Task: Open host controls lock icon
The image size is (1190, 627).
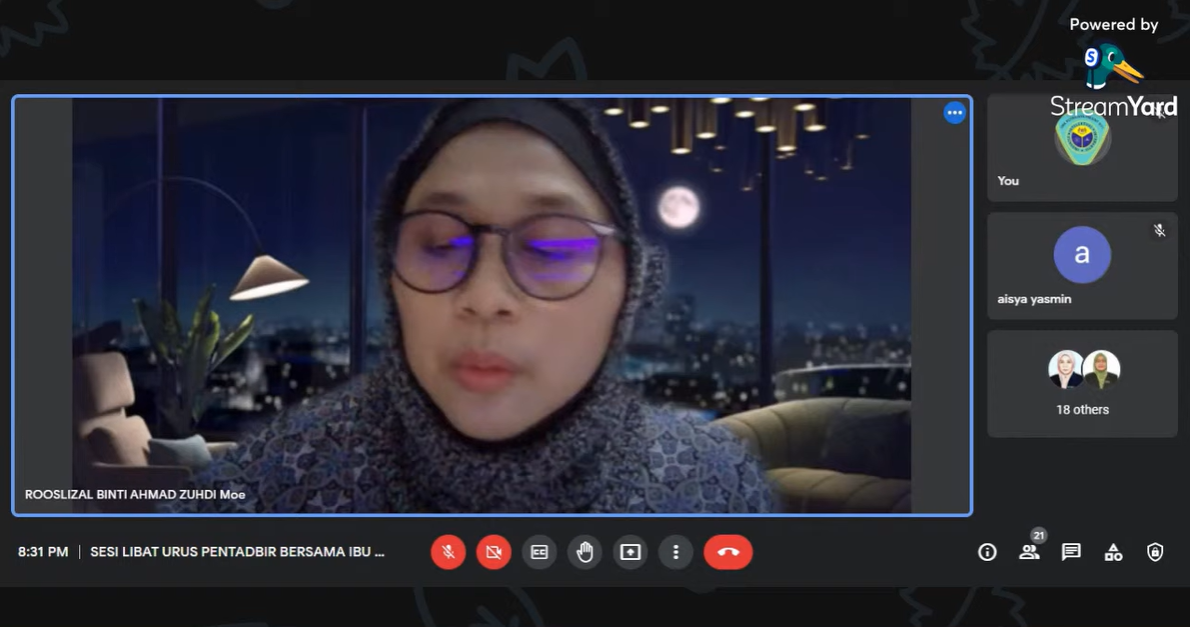Action: pos(1155,552)
